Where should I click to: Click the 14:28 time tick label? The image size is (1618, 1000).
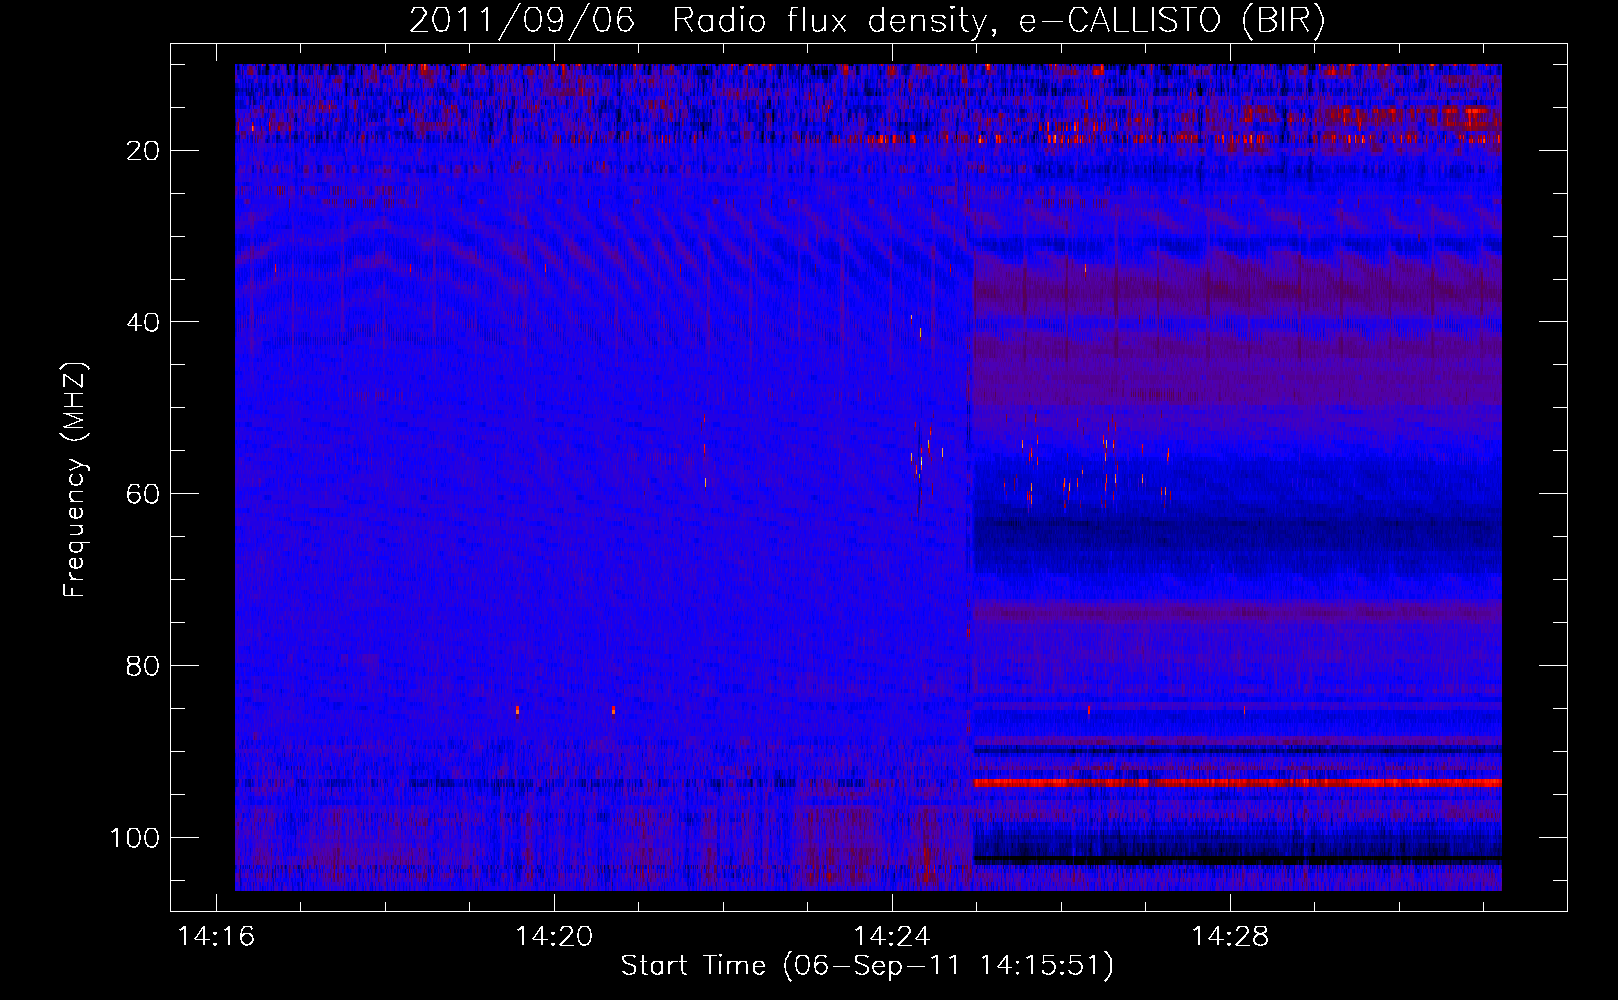[1230, 937]
